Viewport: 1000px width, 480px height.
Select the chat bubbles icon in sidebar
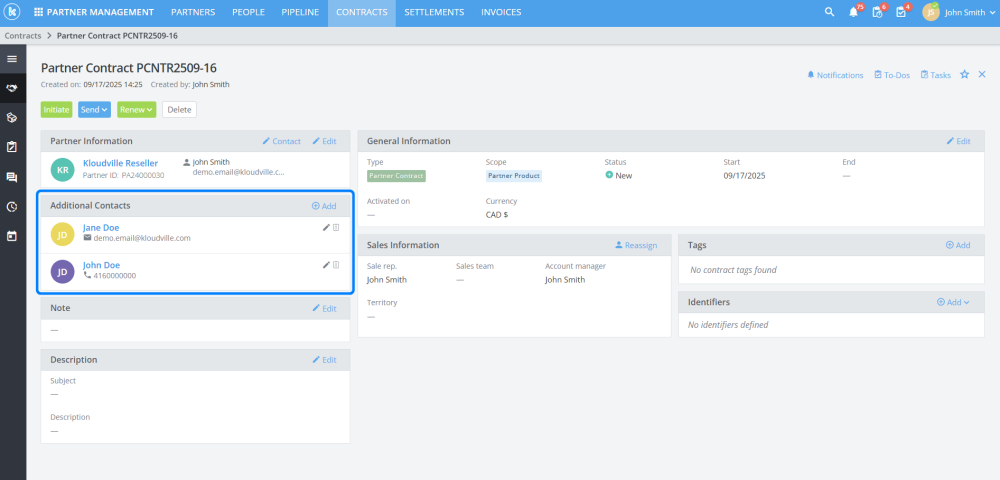11,177
